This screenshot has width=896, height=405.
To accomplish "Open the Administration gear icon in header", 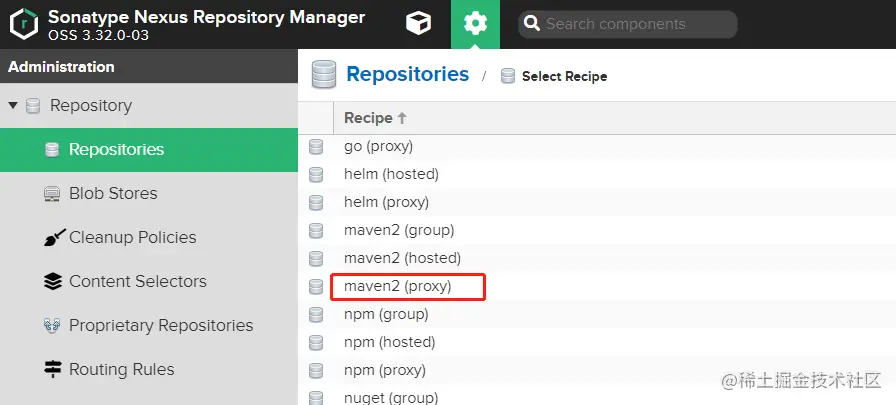I will tap(475, 24).
